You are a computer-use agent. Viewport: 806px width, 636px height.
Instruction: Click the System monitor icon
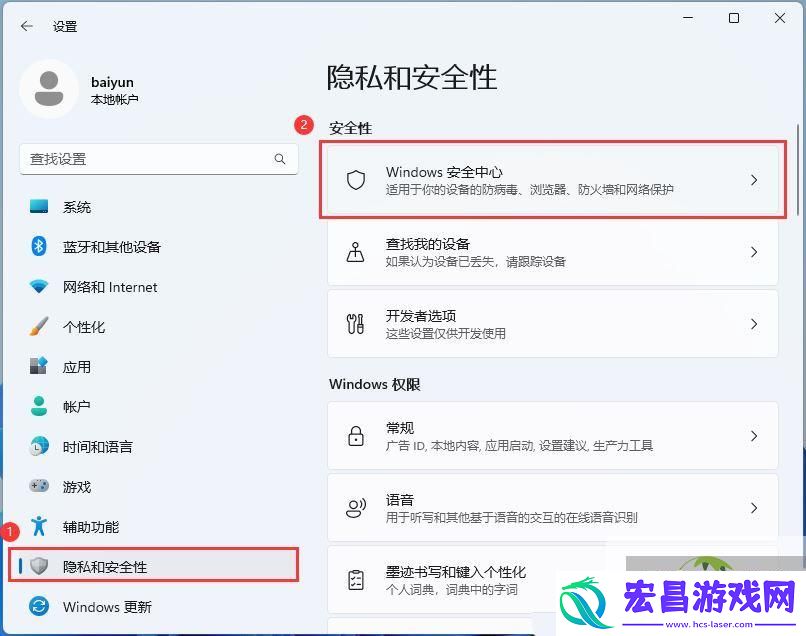point(39,207)
